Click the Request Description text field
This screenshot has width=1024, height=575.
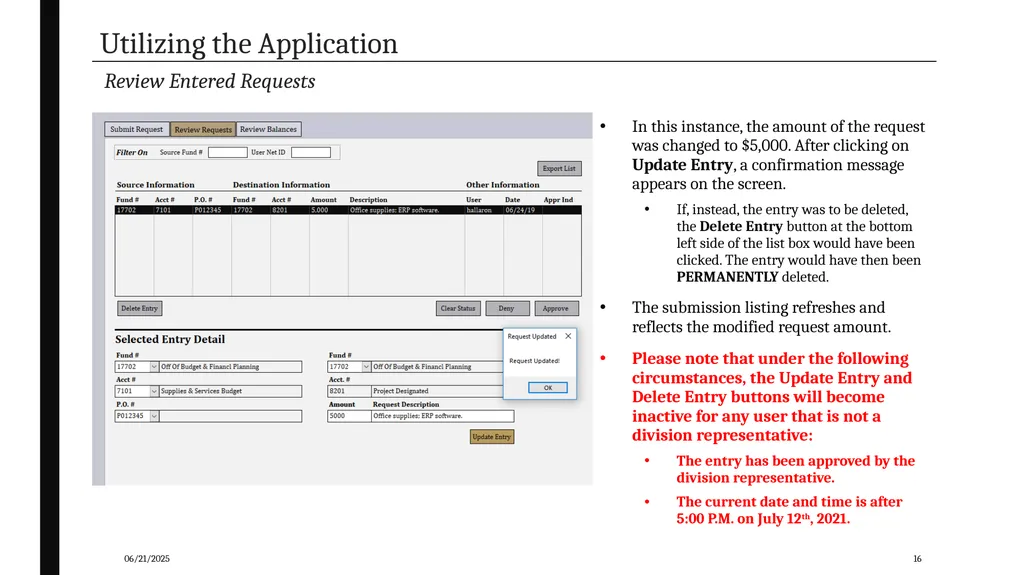click(443, 416)
